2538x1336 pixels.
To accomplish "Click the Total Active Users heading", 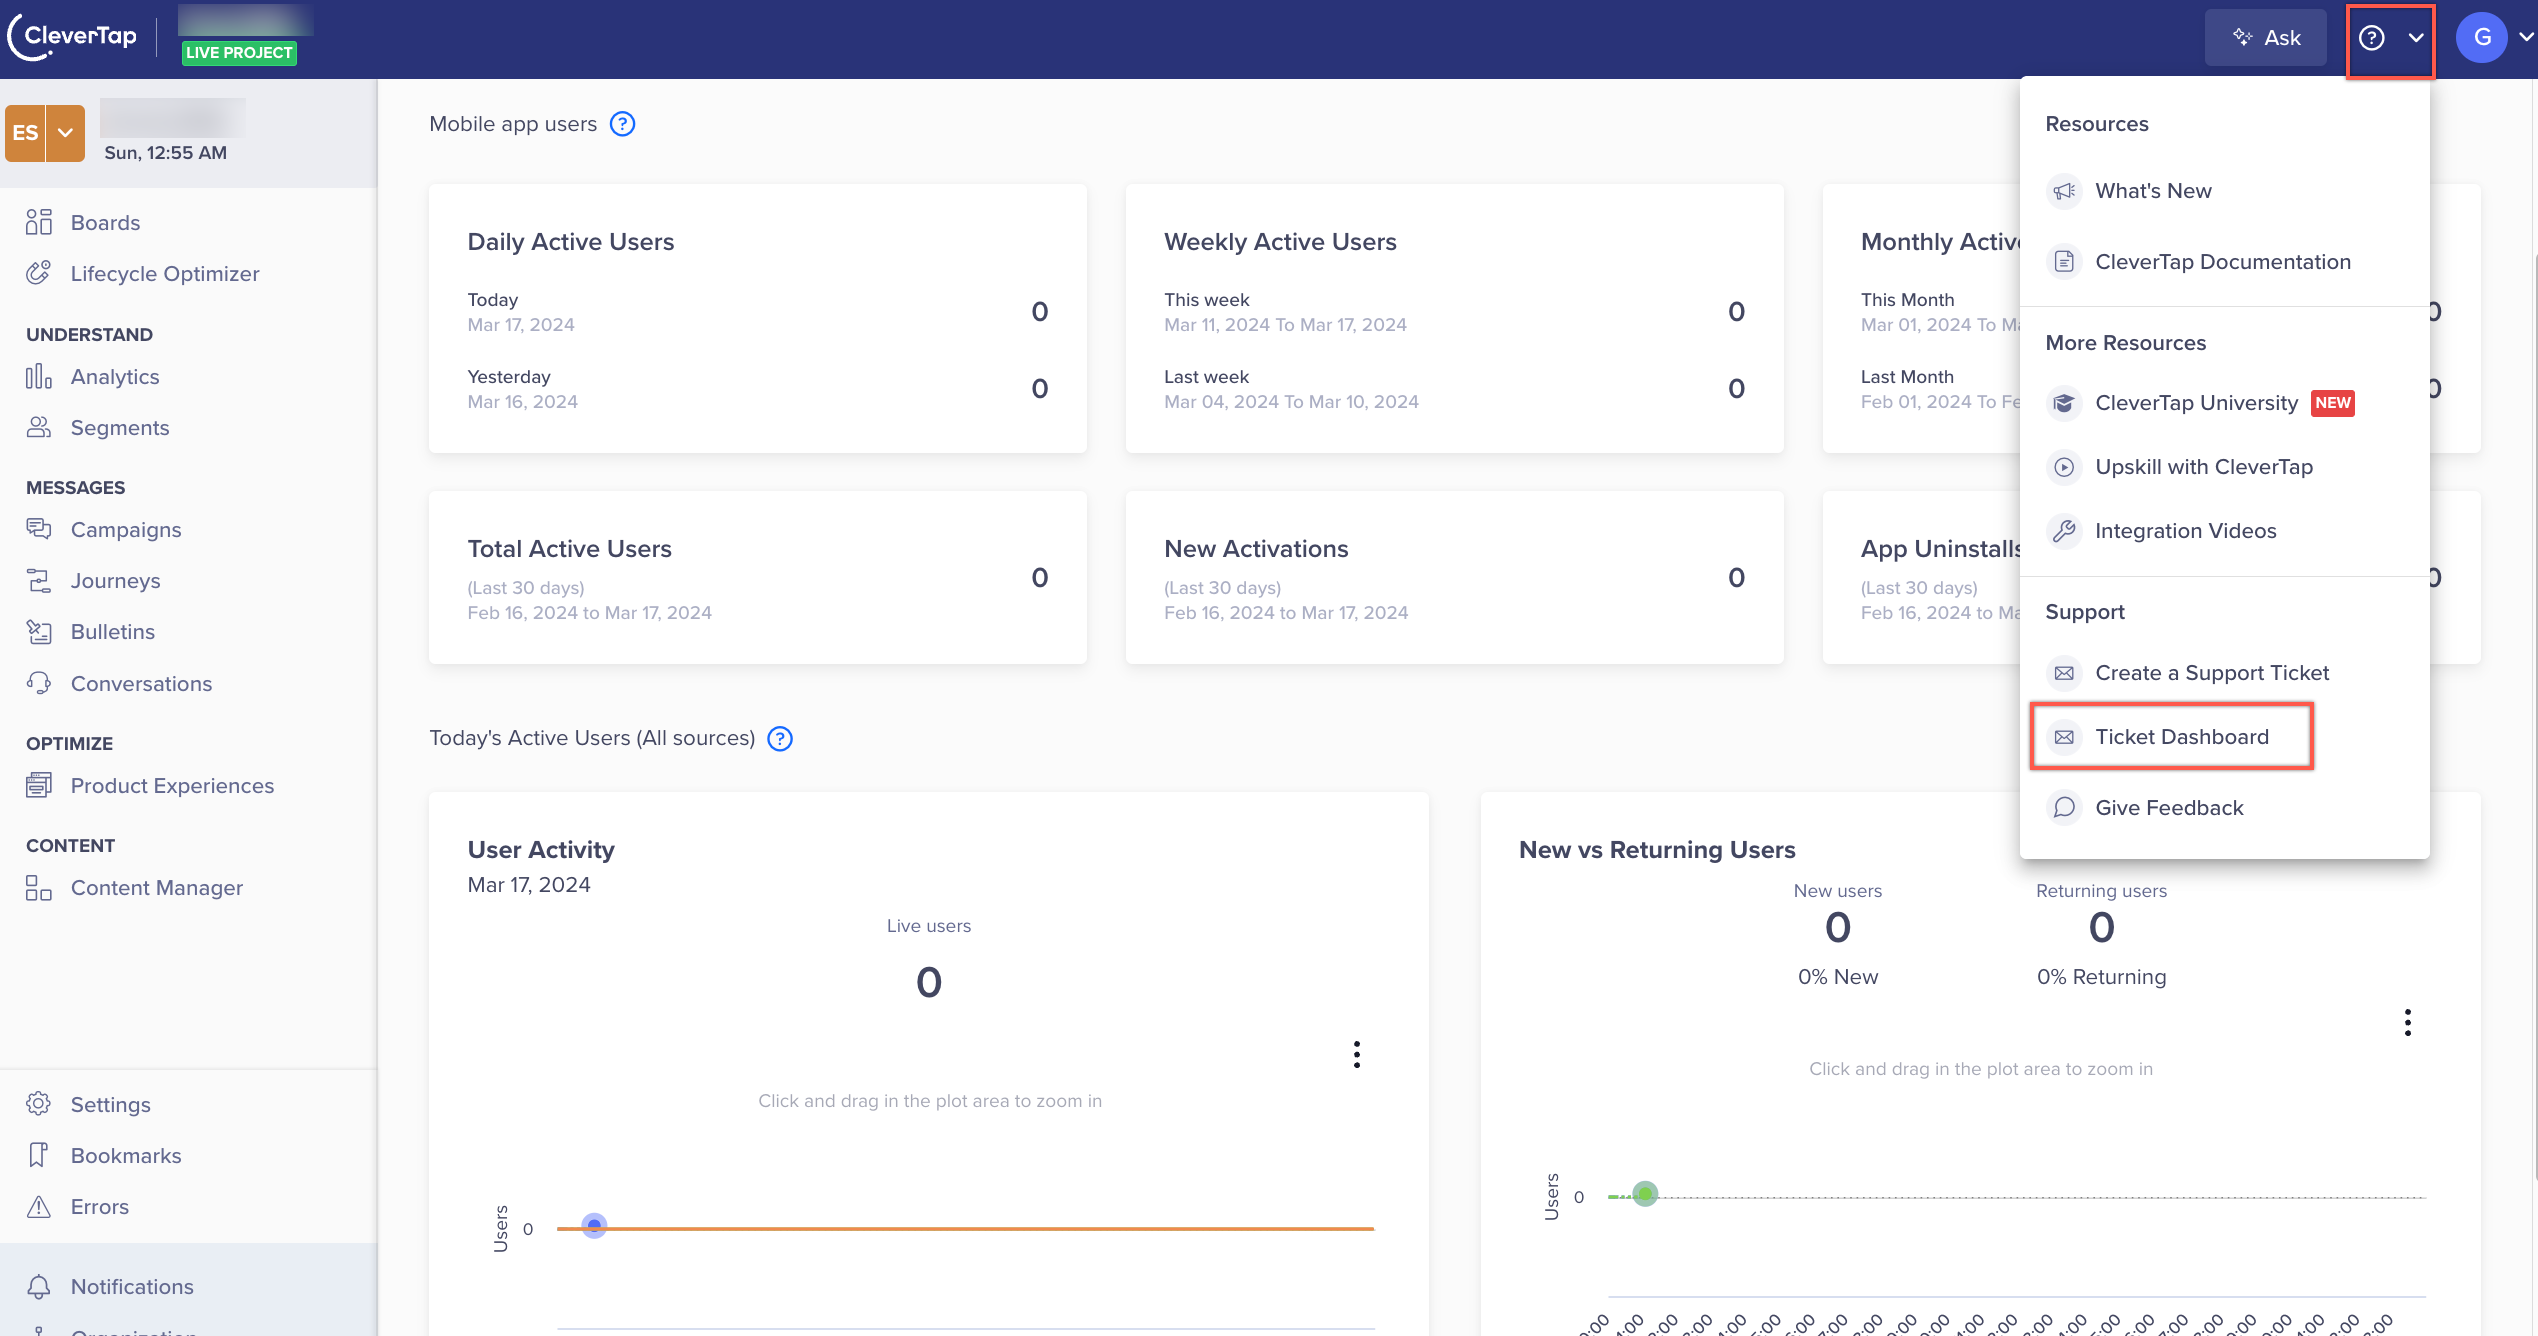I will (569, 549).
